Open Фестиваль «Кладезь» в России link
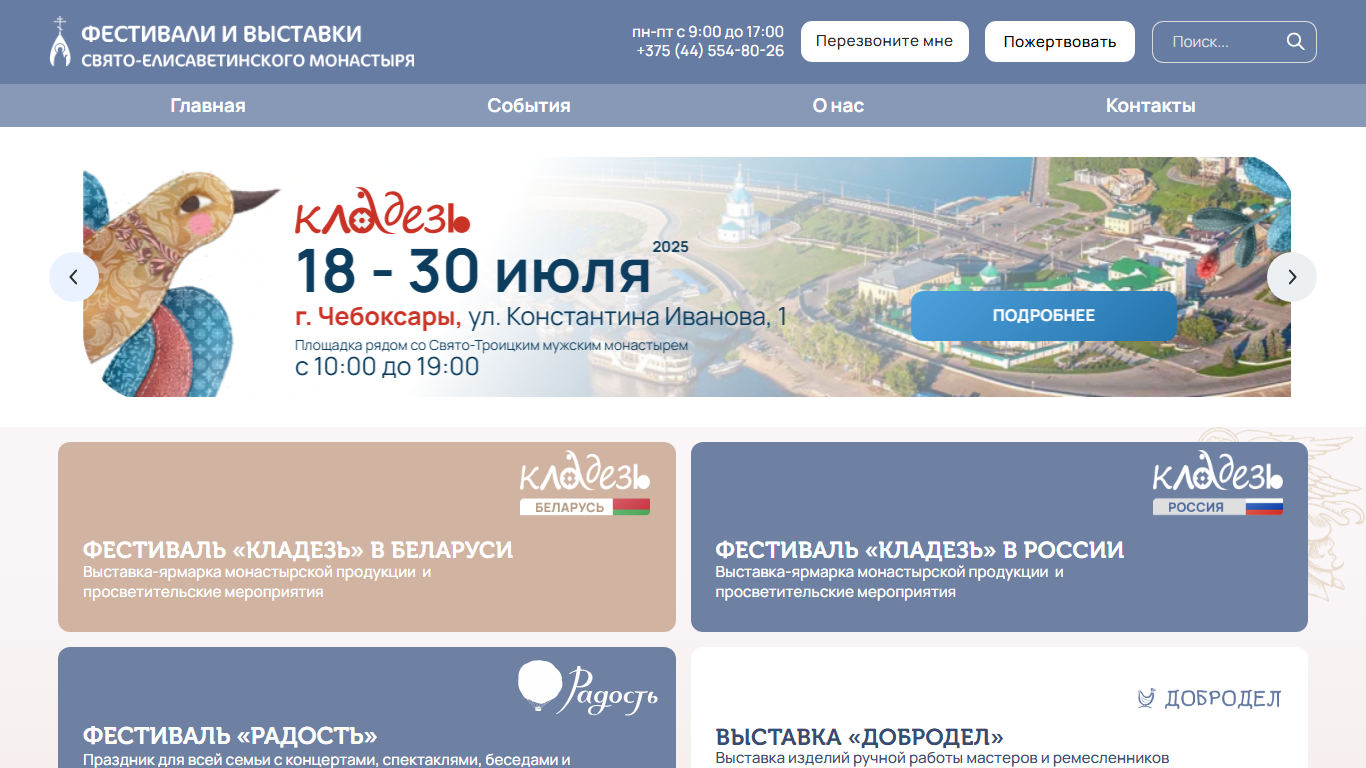This screenshot has height=768, width=1366. 920,550
